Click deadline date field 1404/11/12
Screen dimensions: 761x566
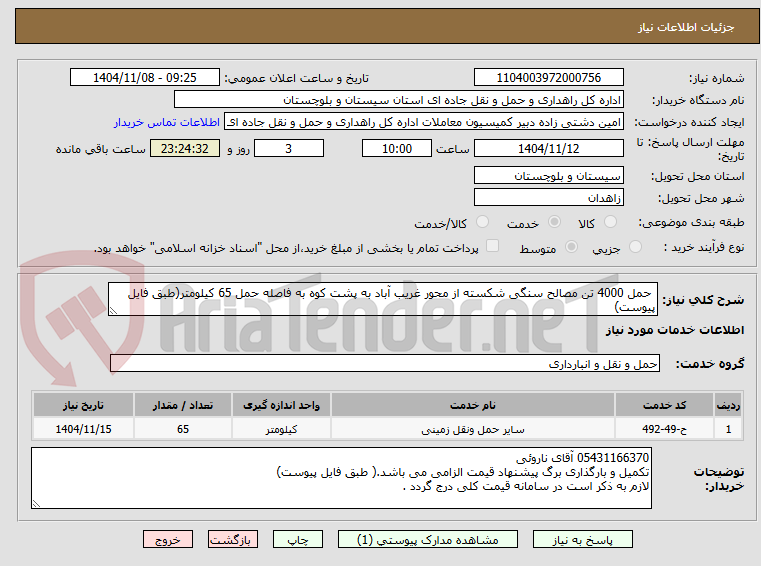point(548,149)
